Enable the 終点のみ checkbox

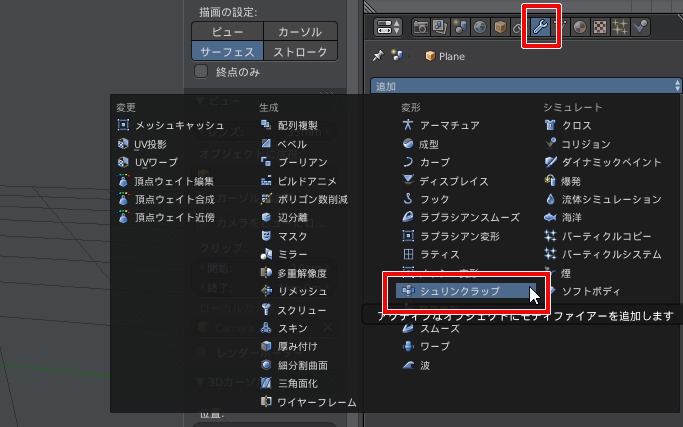pyautogui.click(x=201, y=71)
